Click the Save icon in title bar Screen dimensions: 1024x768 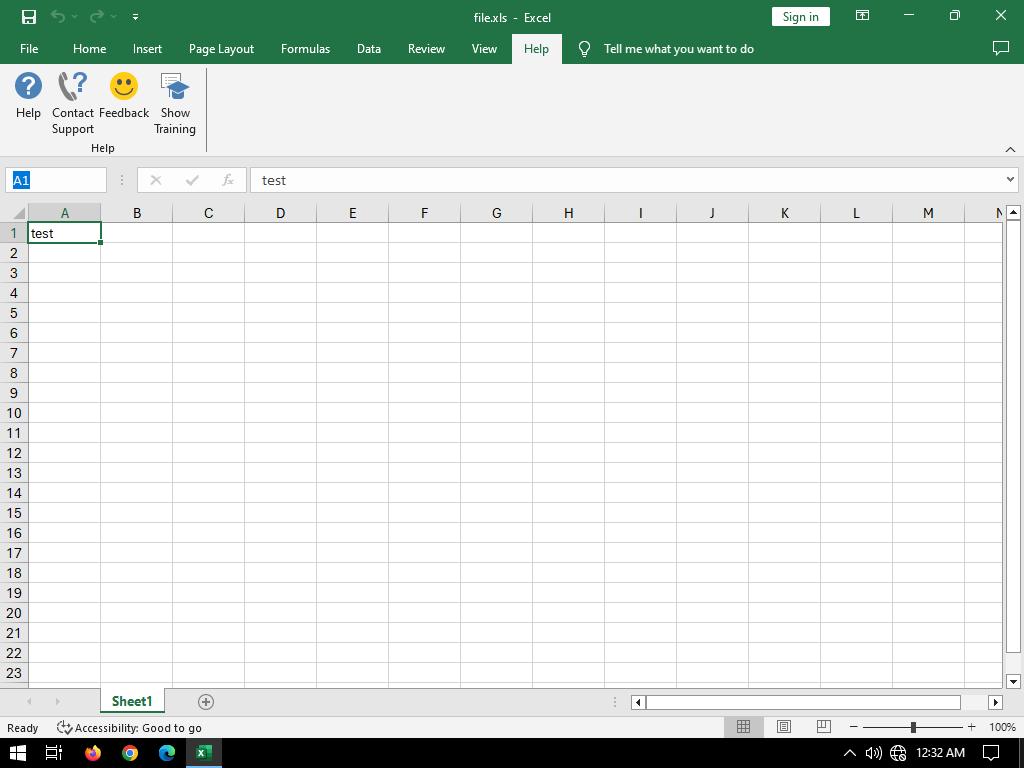click(x=28, y=17)
